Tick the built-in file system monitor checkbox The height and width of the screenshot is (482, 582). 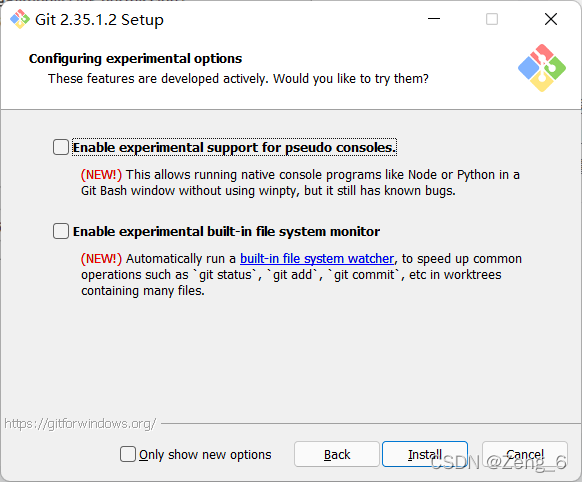pyautogui.click(x=61, y=231)
